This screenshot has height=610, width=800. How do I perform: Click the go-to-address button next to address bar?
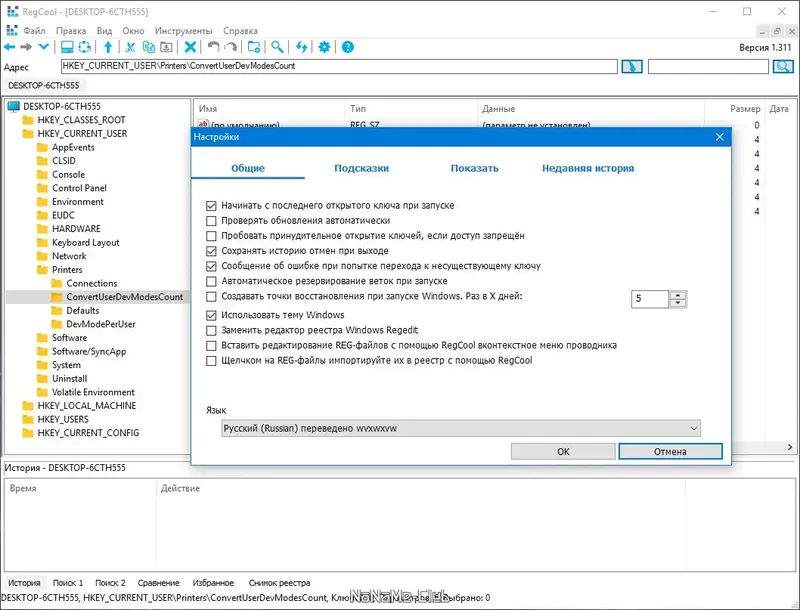tap(631, 66)
